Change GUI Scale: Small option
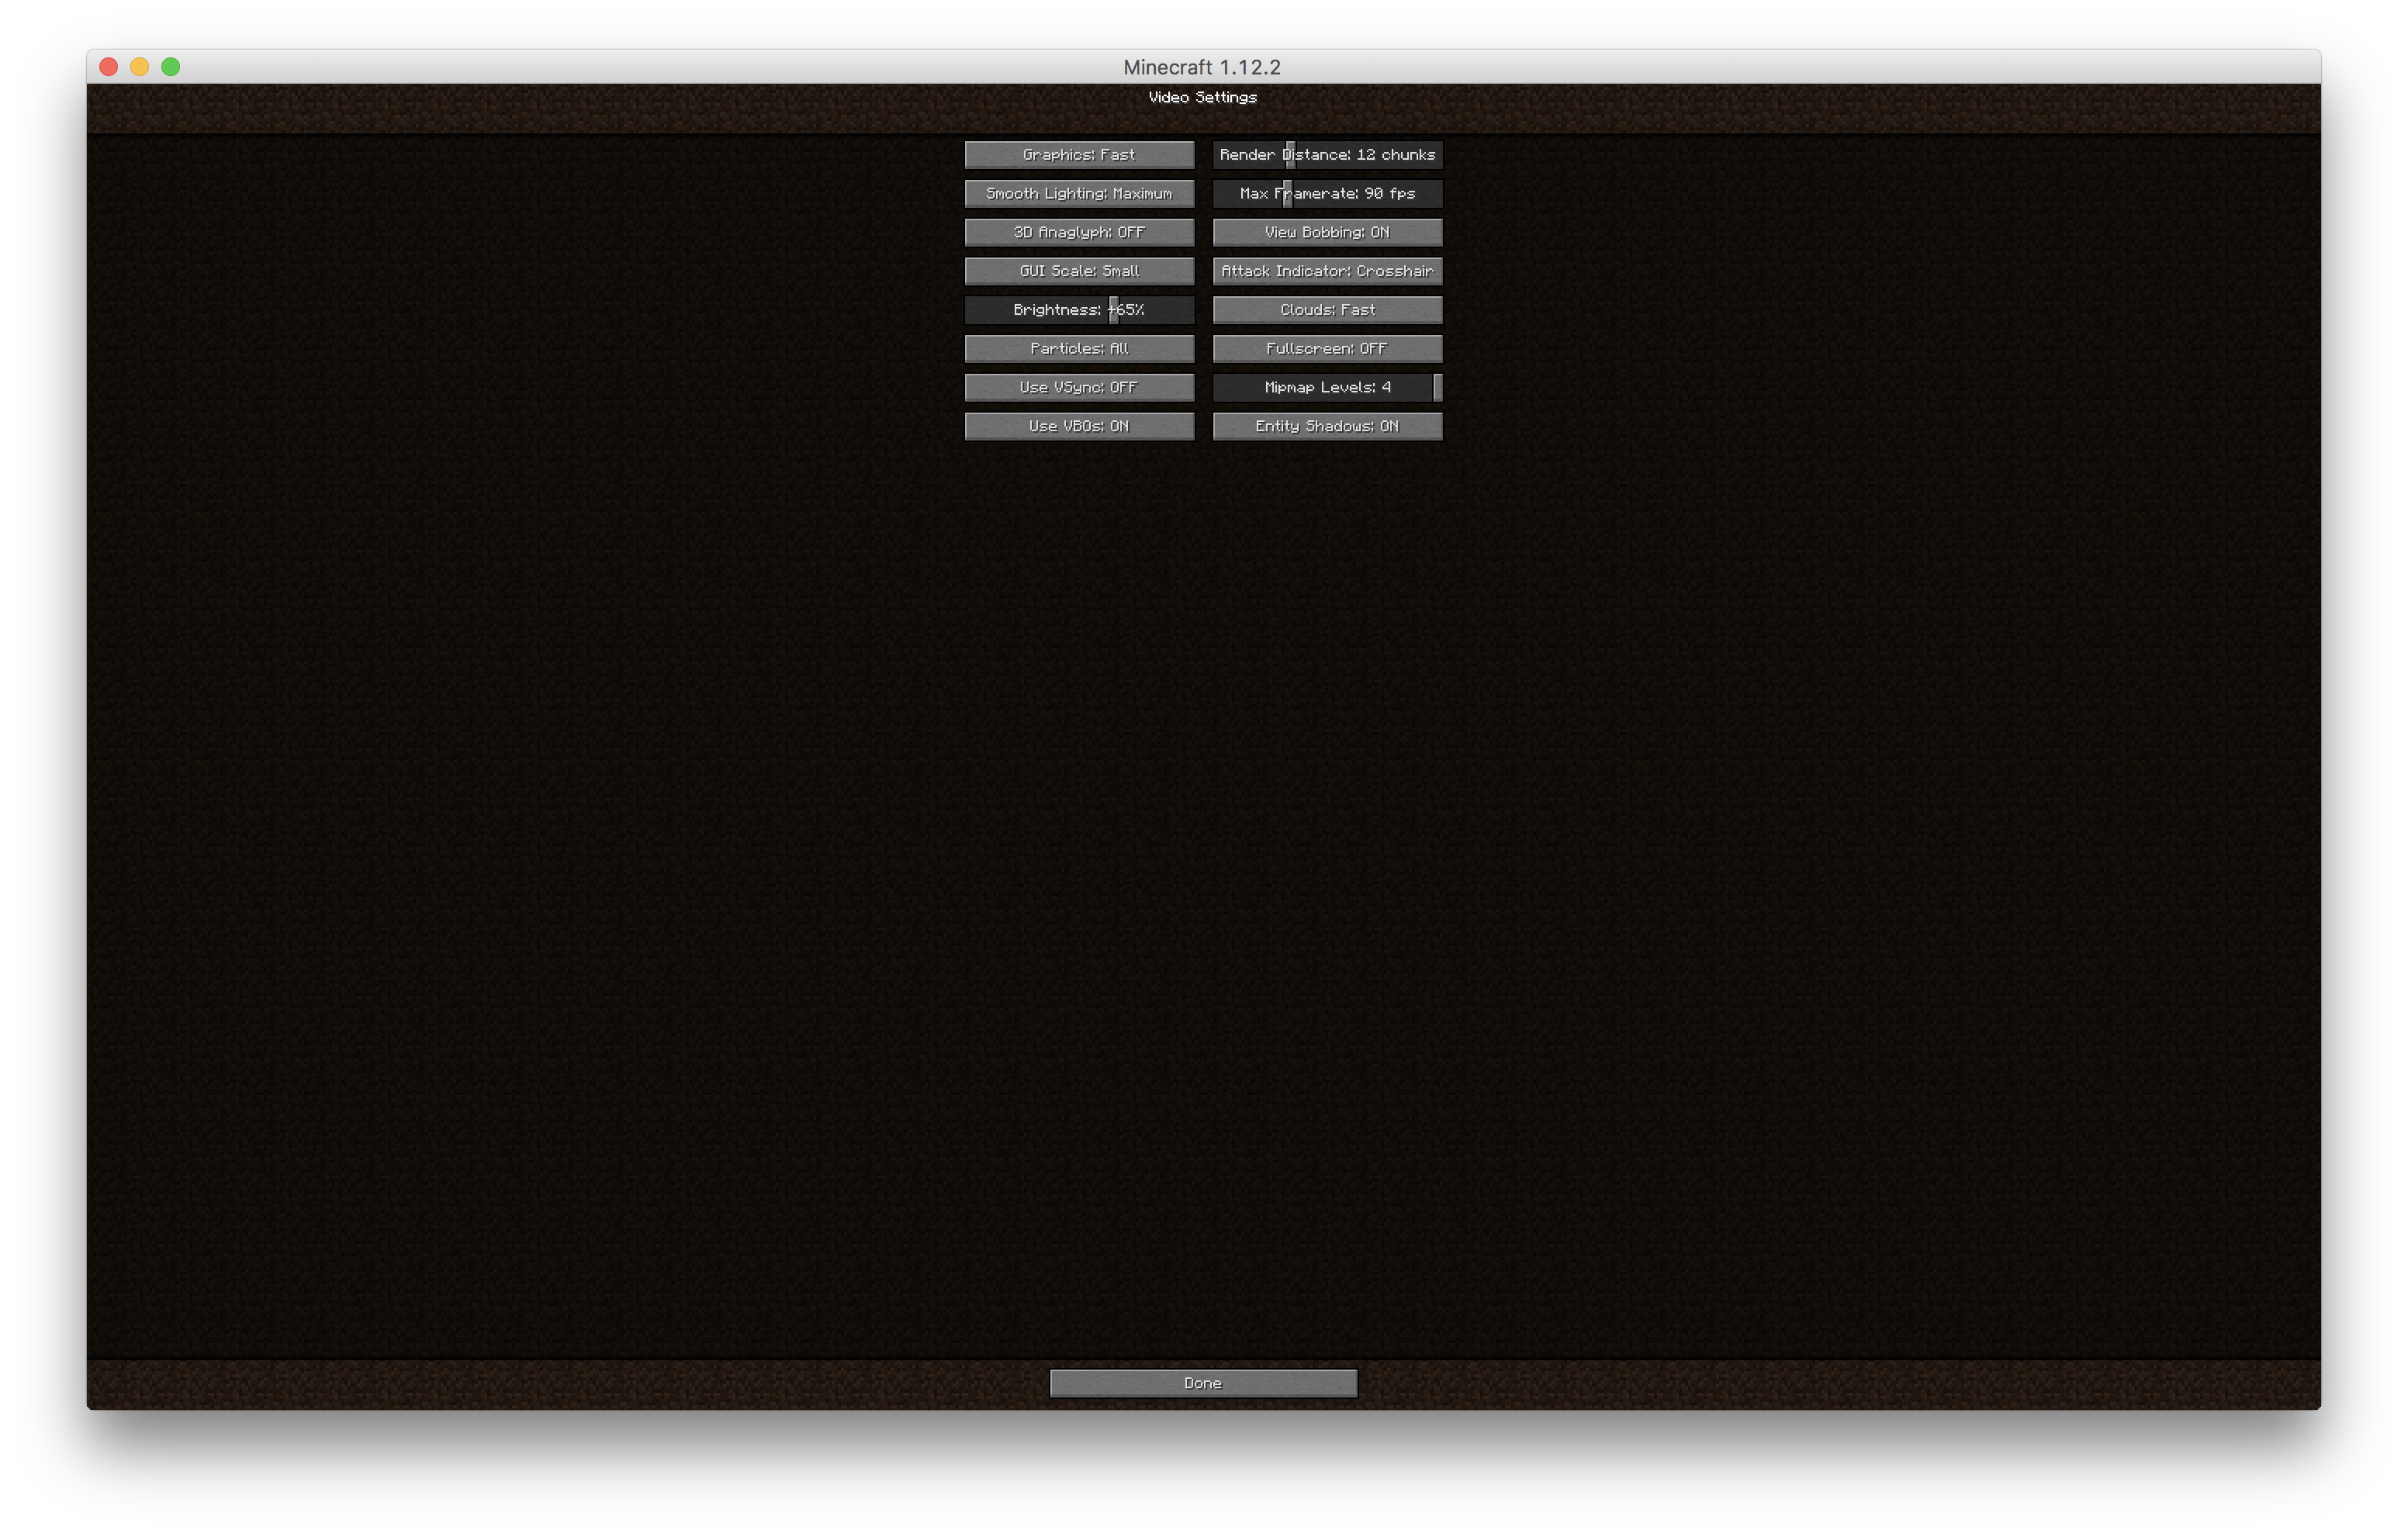The height and width of the screenshot is (1534, 2408). [x=1078, y=271]
